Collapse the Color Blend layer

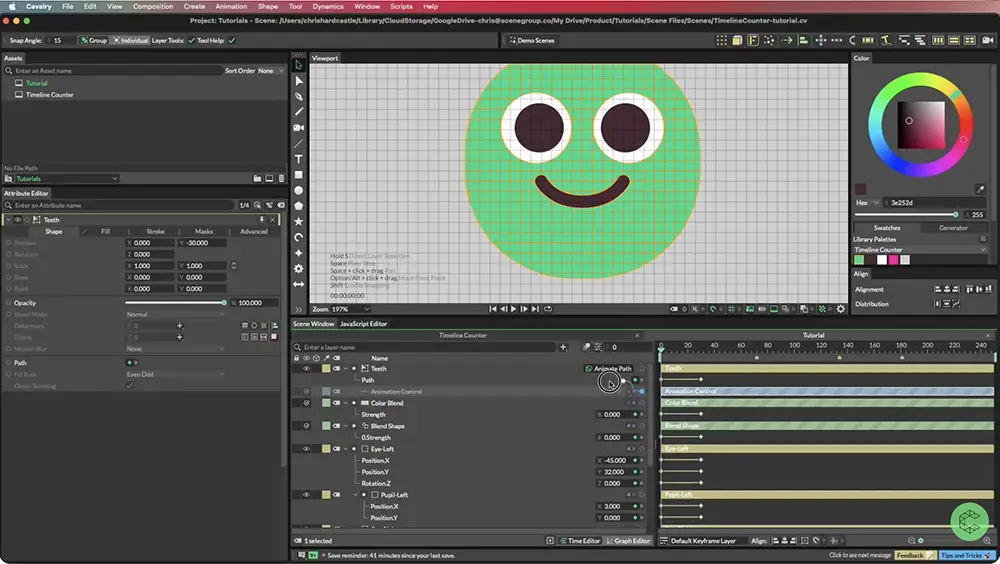346,403
